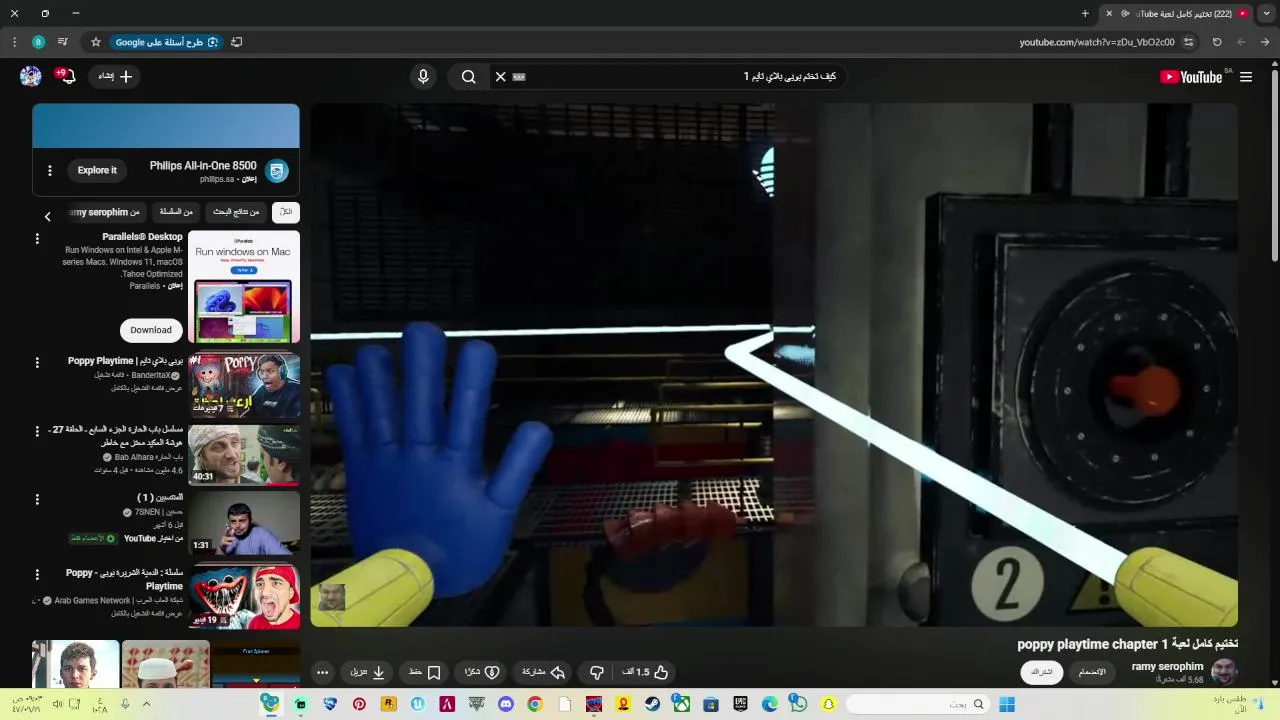Open the 7SNEN video thumbnail
1280x720 pixels.
point(243,523)
